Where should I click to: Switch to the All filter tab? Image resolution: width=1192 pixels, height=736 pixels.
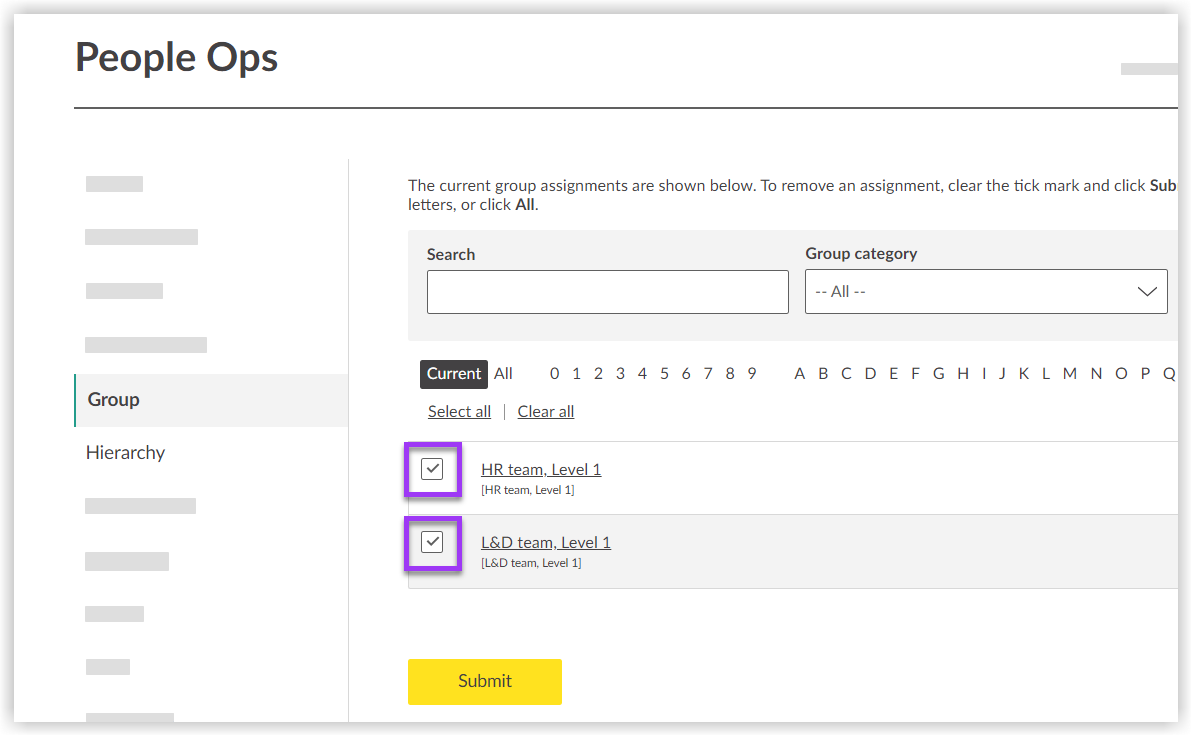tap(503, 373)
